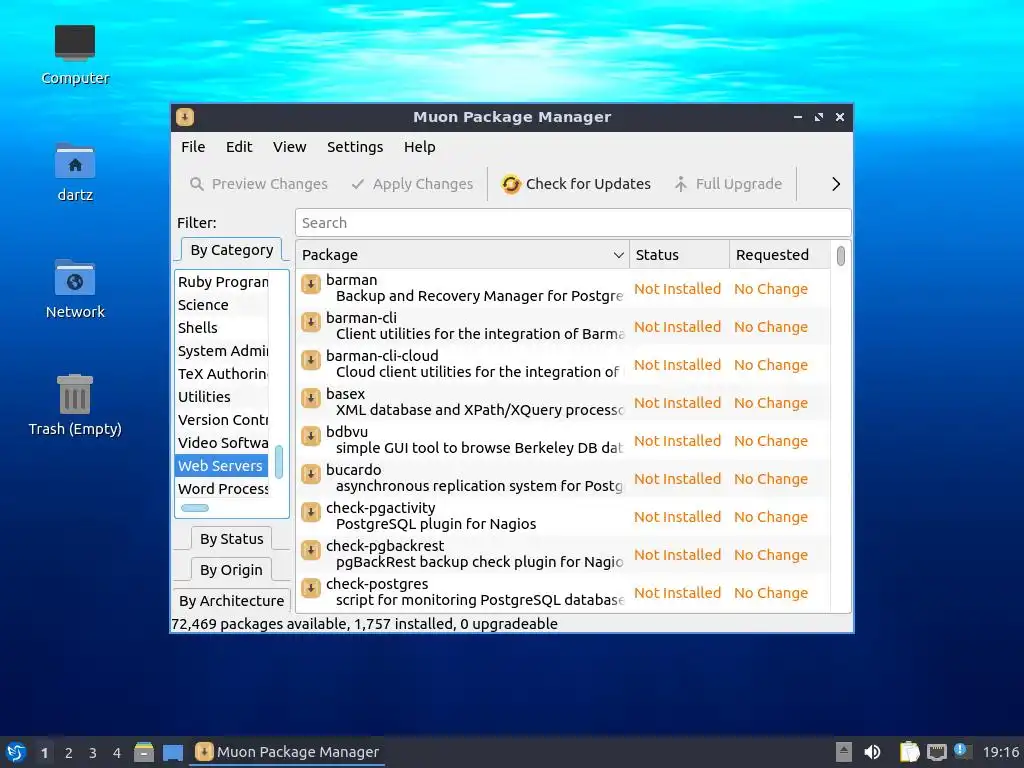Switch to workspace 2 in the pager
The height and width of the screenshot is (768, 1024).
tap(69, 753)
